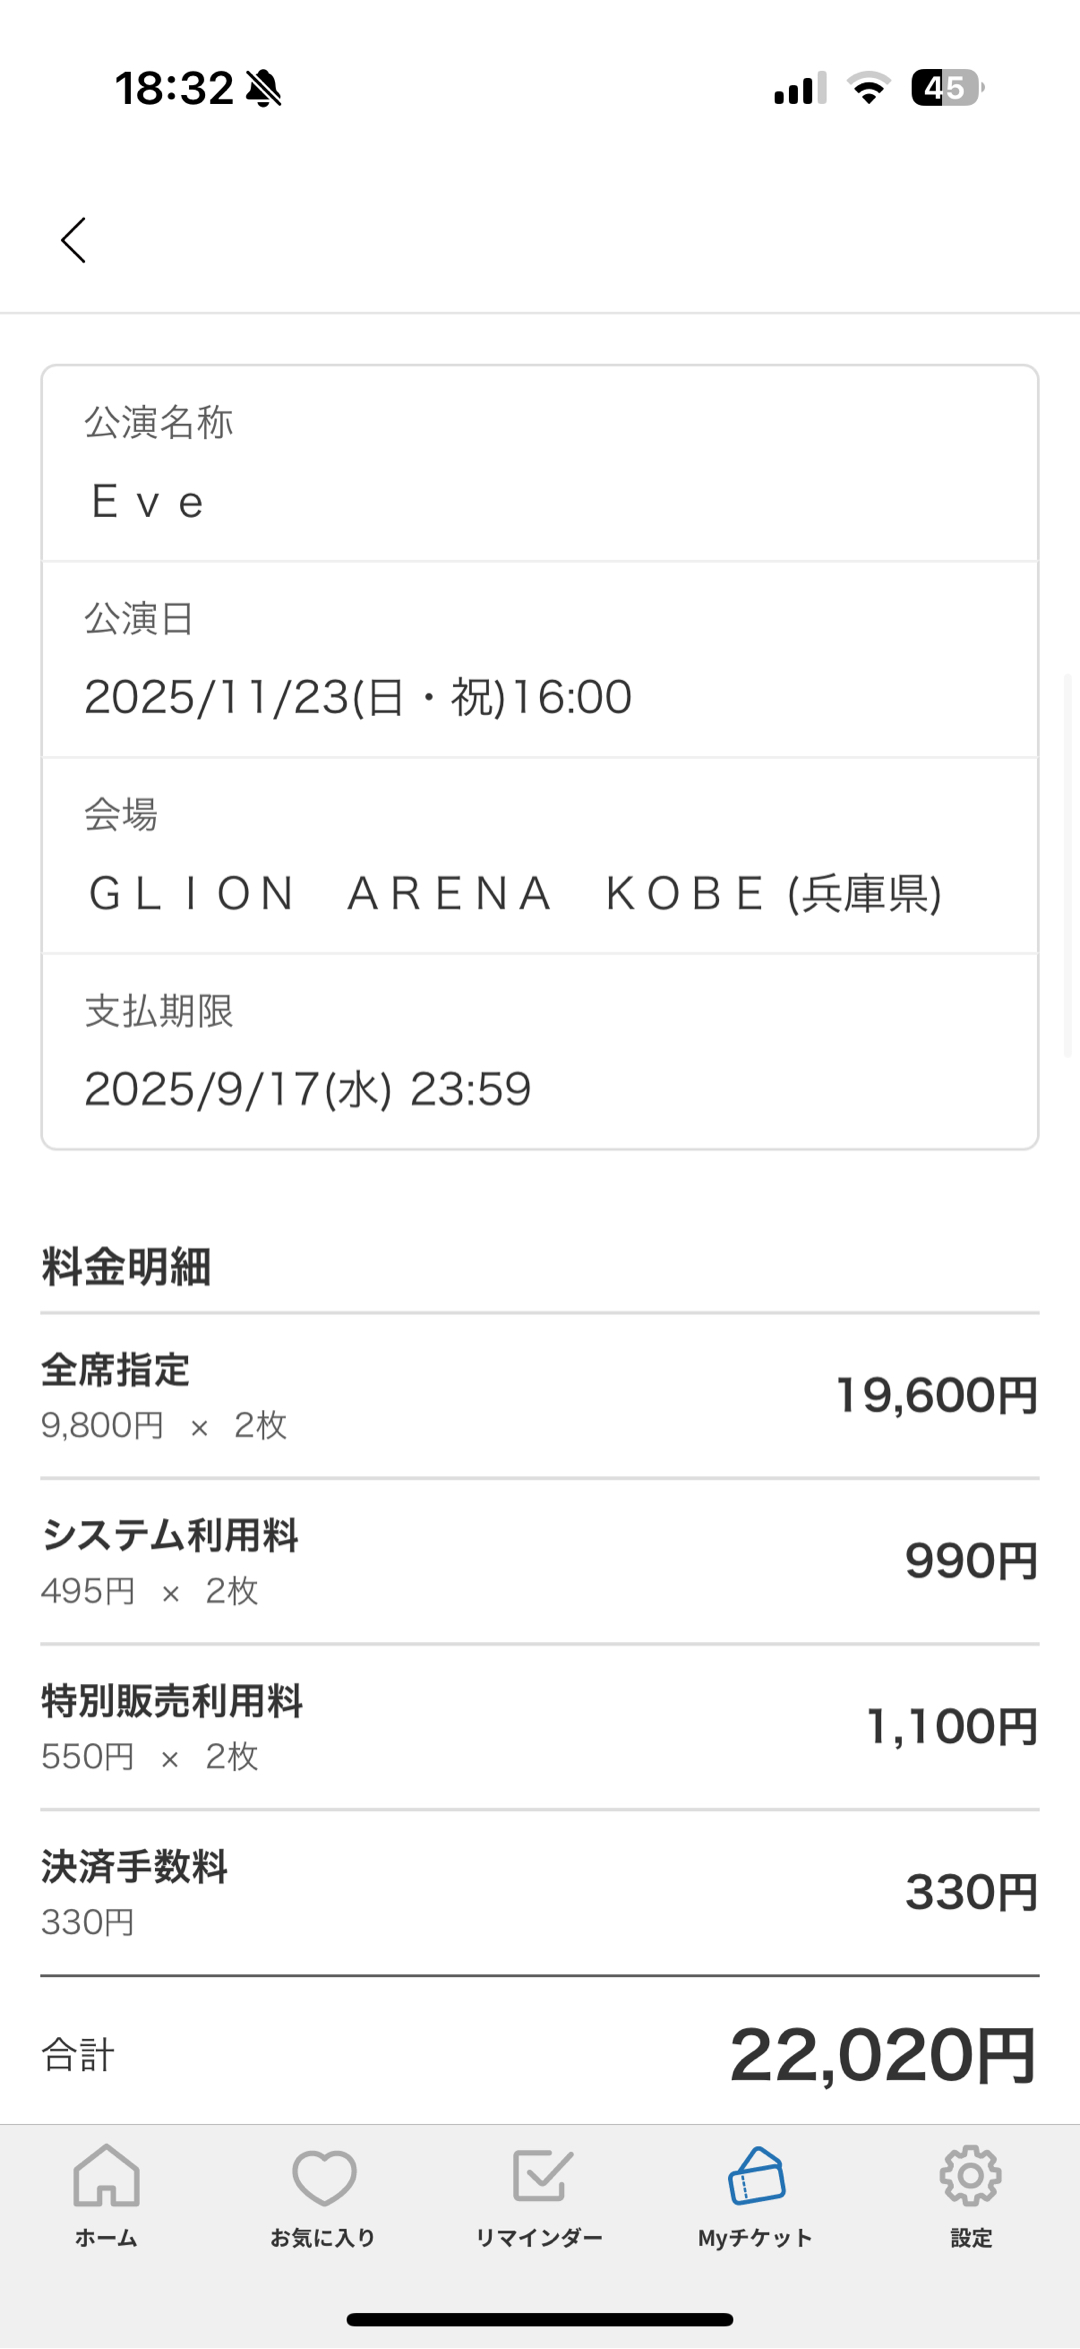This screenshot has height=2349, width=1080.
Task: Tap the performance name Eve row
Action: pyautogui.click(x=540, y=464)
